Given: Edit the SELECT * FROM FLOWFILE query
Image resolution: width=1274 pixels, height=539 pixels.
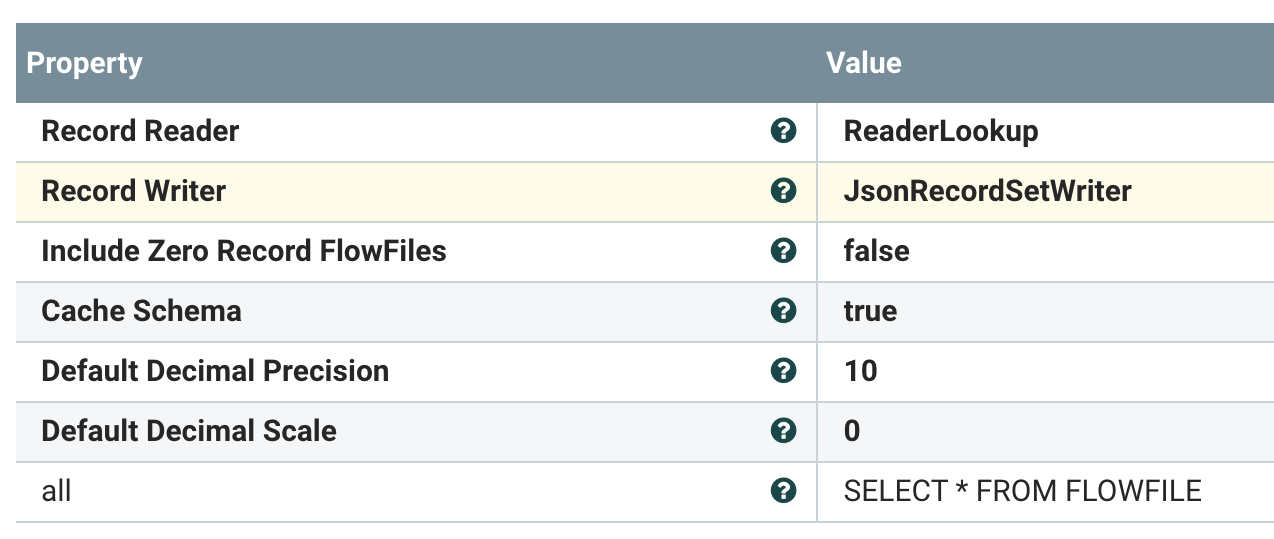Looking at the screenshot, I should [x=1022, y=491].
